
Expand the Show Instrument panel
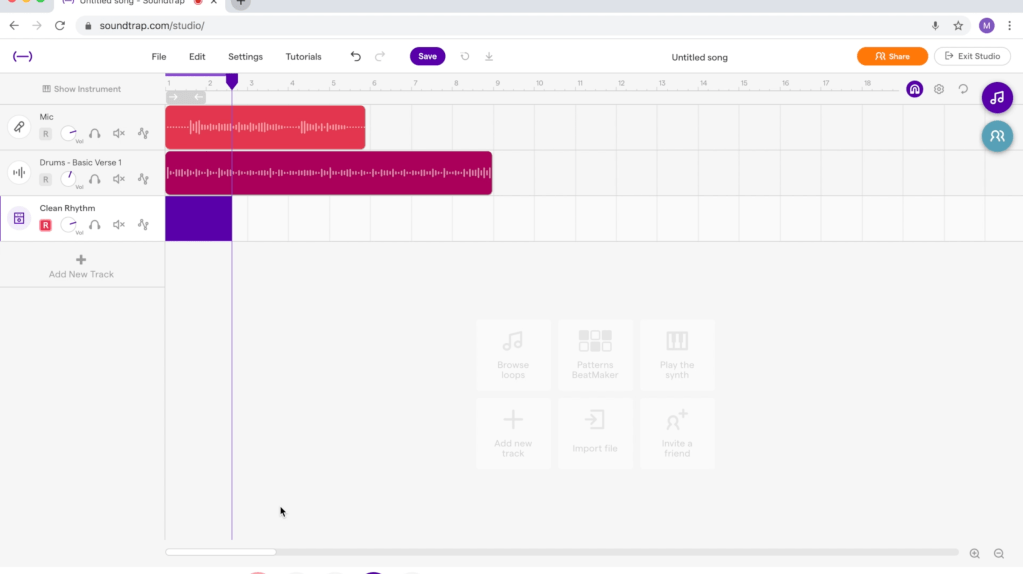click(82, 89)
